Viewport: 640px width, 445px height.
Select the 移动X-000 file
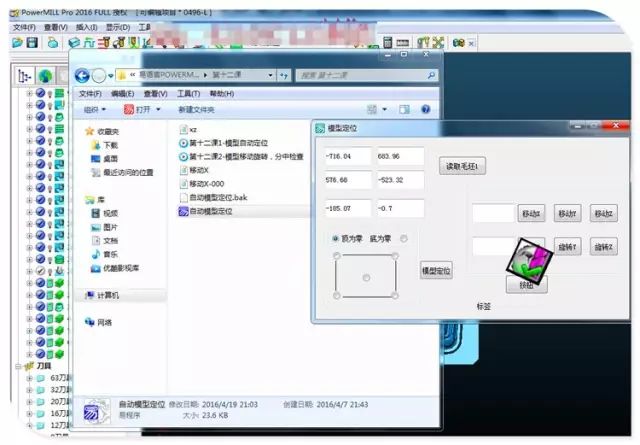(202, 184)
